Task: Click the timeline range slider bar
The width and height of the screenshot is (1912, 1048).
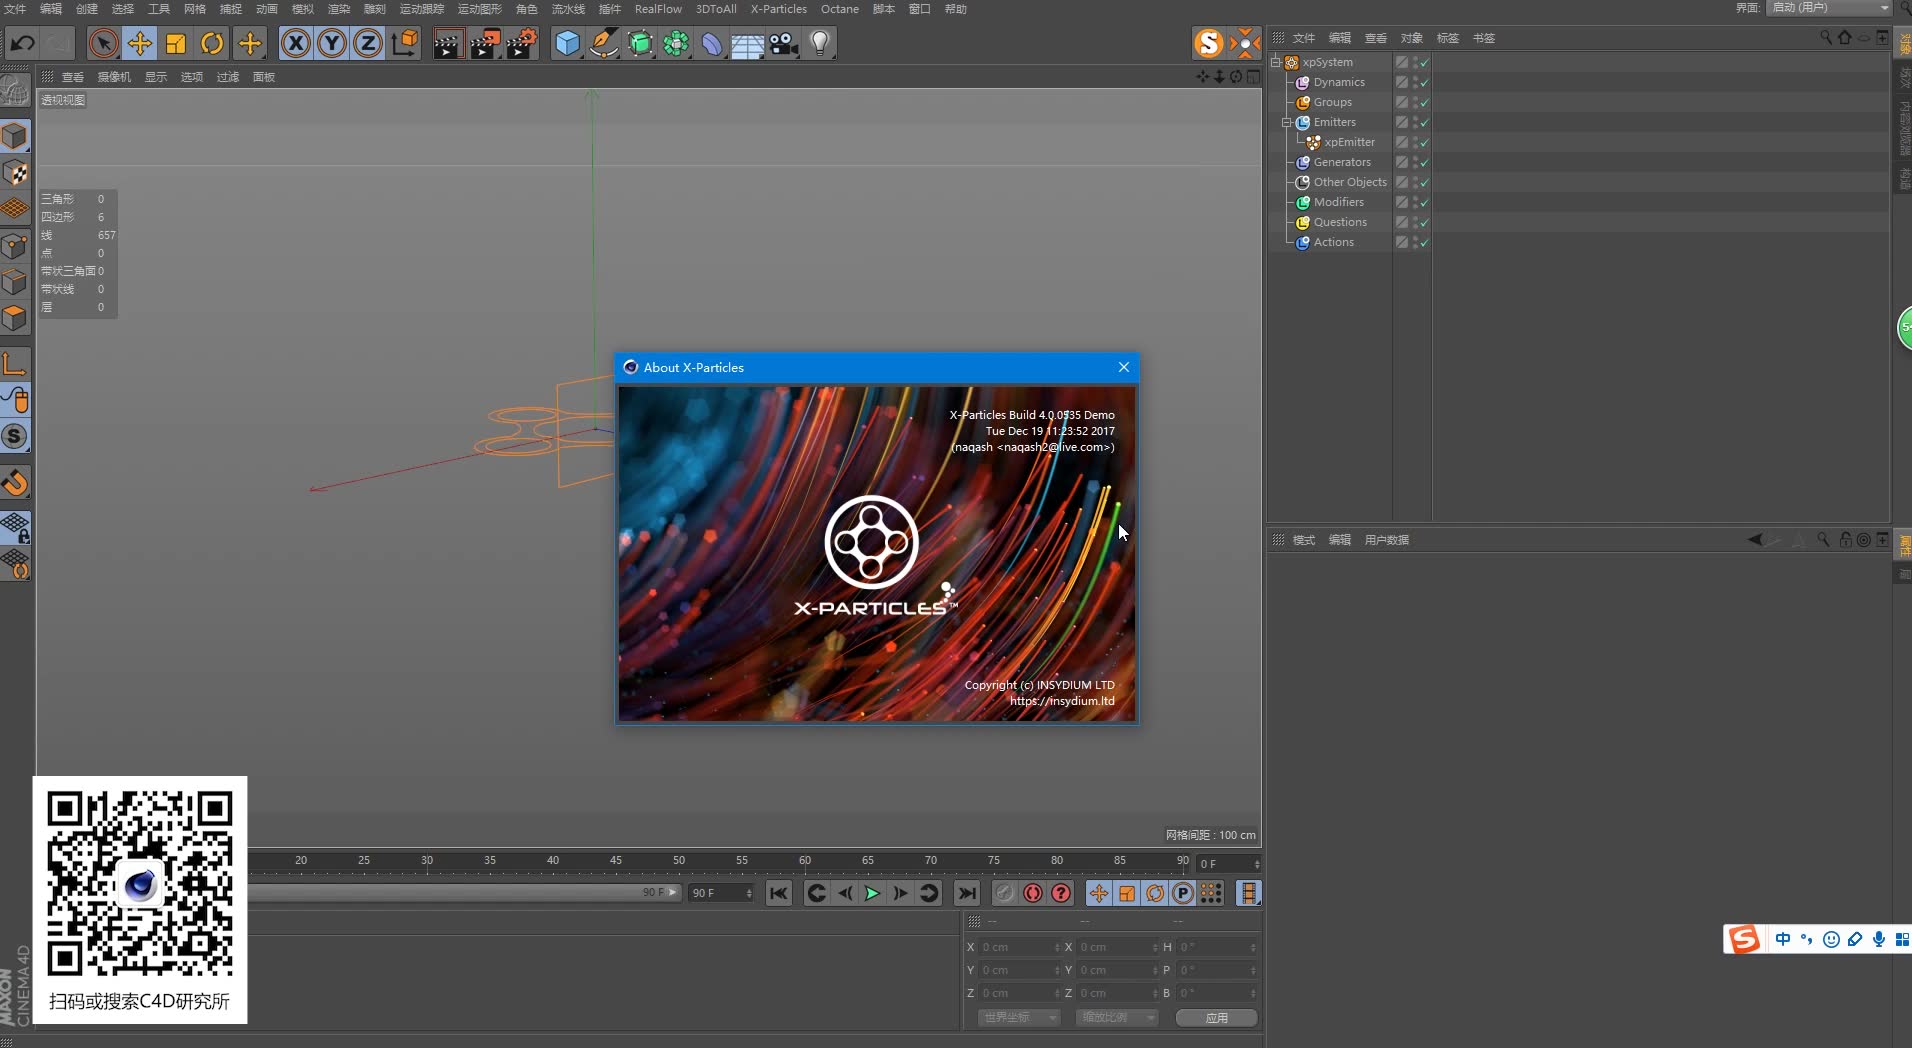Action: click(x=465, y=892)
